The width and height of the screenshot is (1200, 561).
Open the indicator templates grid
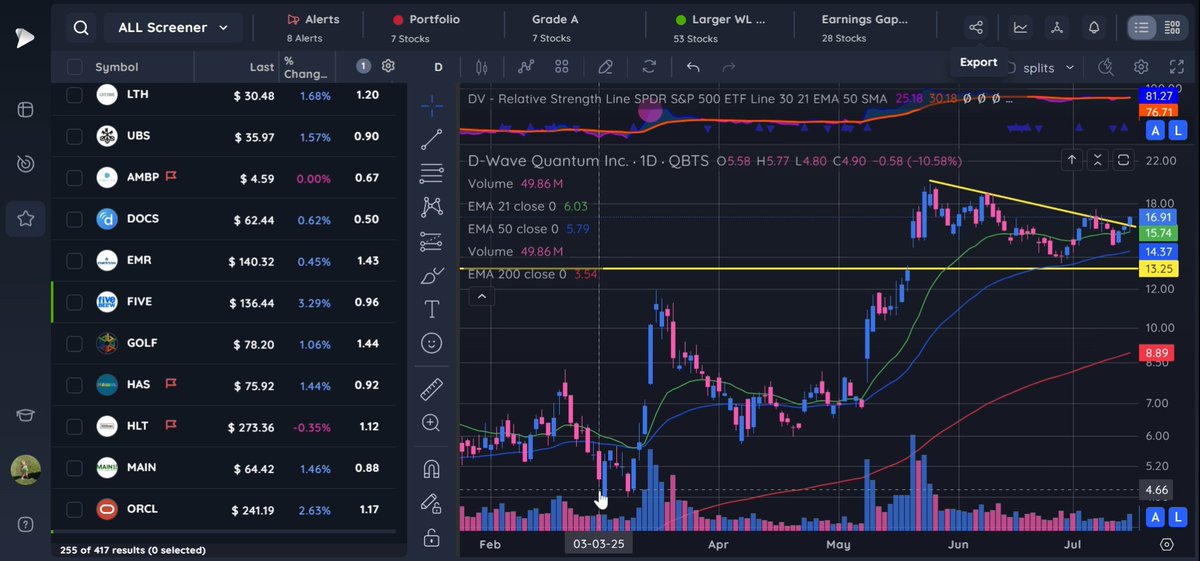[562, 67]
